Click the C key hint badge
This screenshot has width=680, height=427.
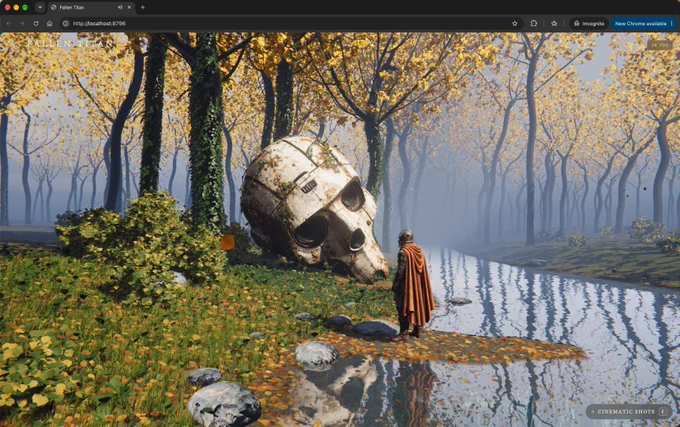tap(663, 411)
